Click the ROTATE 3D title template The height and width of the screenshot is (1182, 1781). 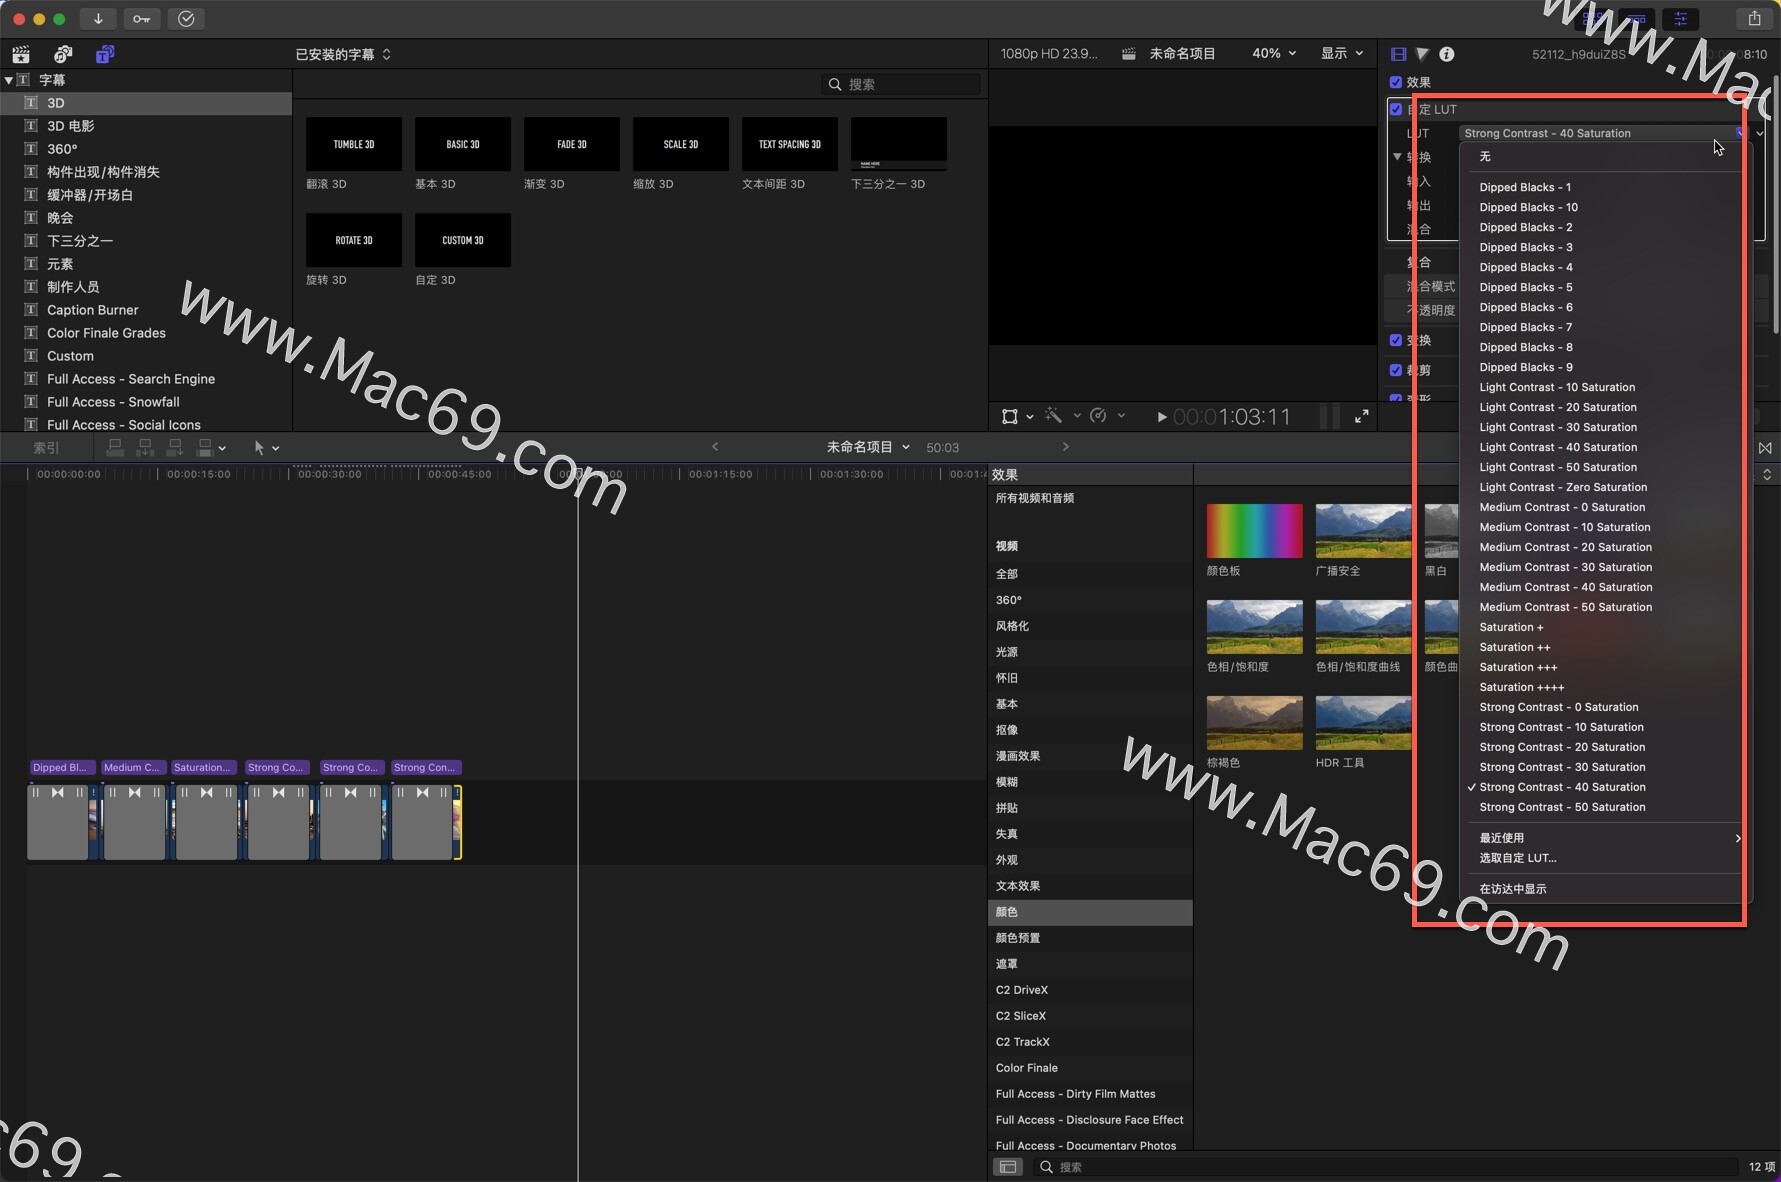(353, 240)
